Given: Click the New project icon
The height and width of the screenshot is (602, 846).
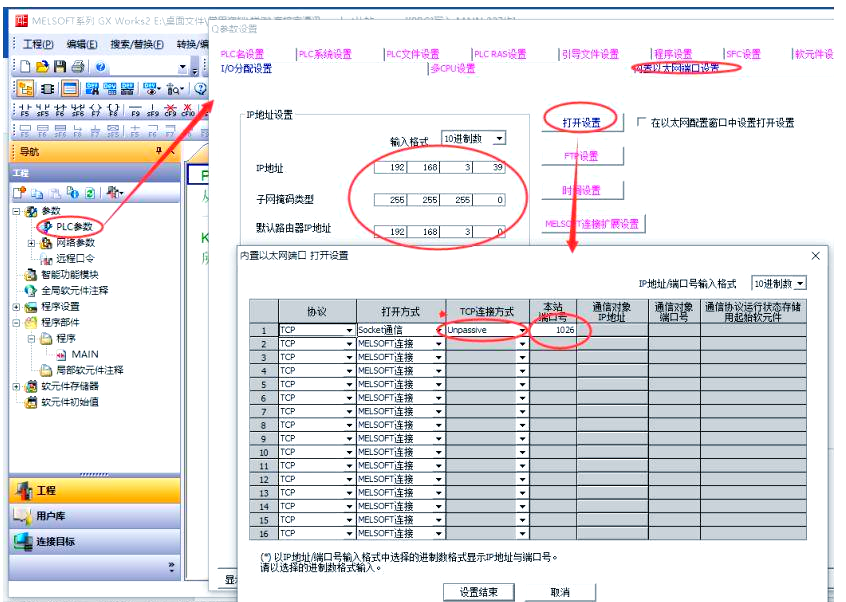Looking at the screenshot, I should [x=25, y=67].
